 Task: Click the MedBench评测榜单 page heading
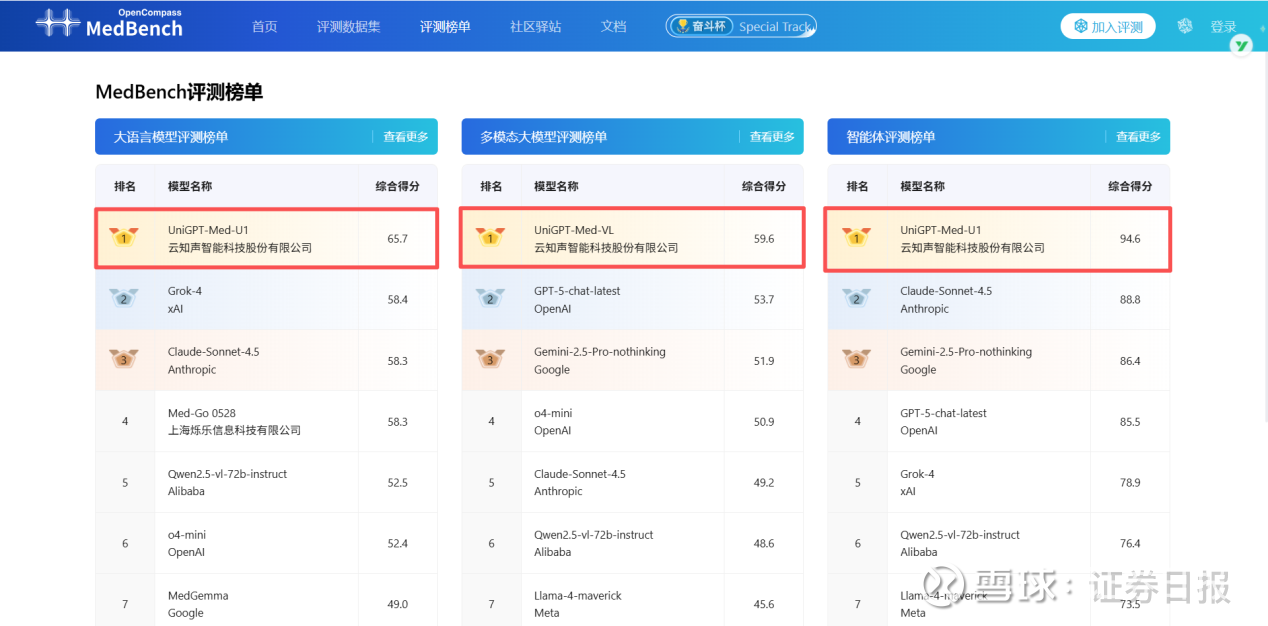coord(179,92)
